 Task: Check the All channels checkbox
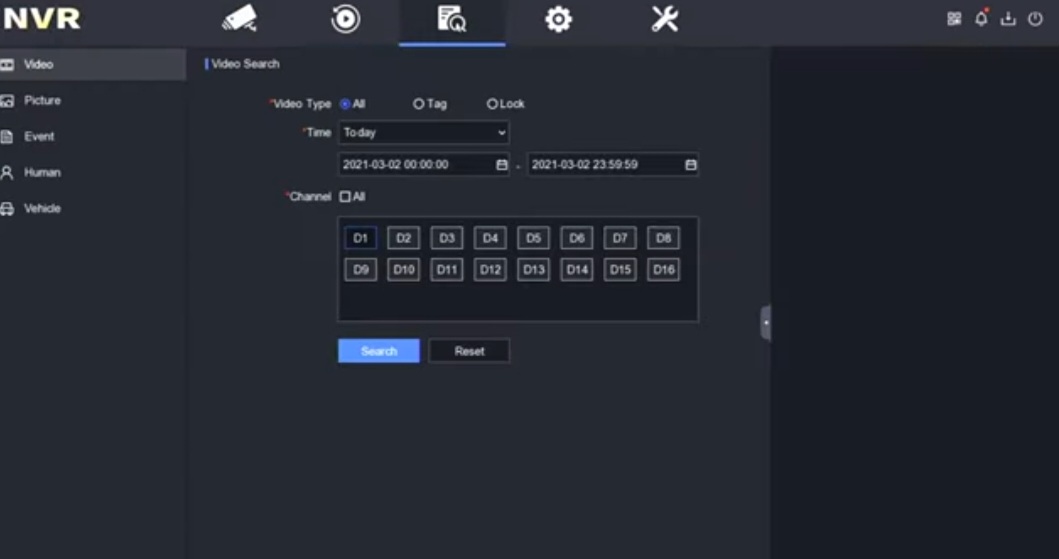click(x=345, y=197)
